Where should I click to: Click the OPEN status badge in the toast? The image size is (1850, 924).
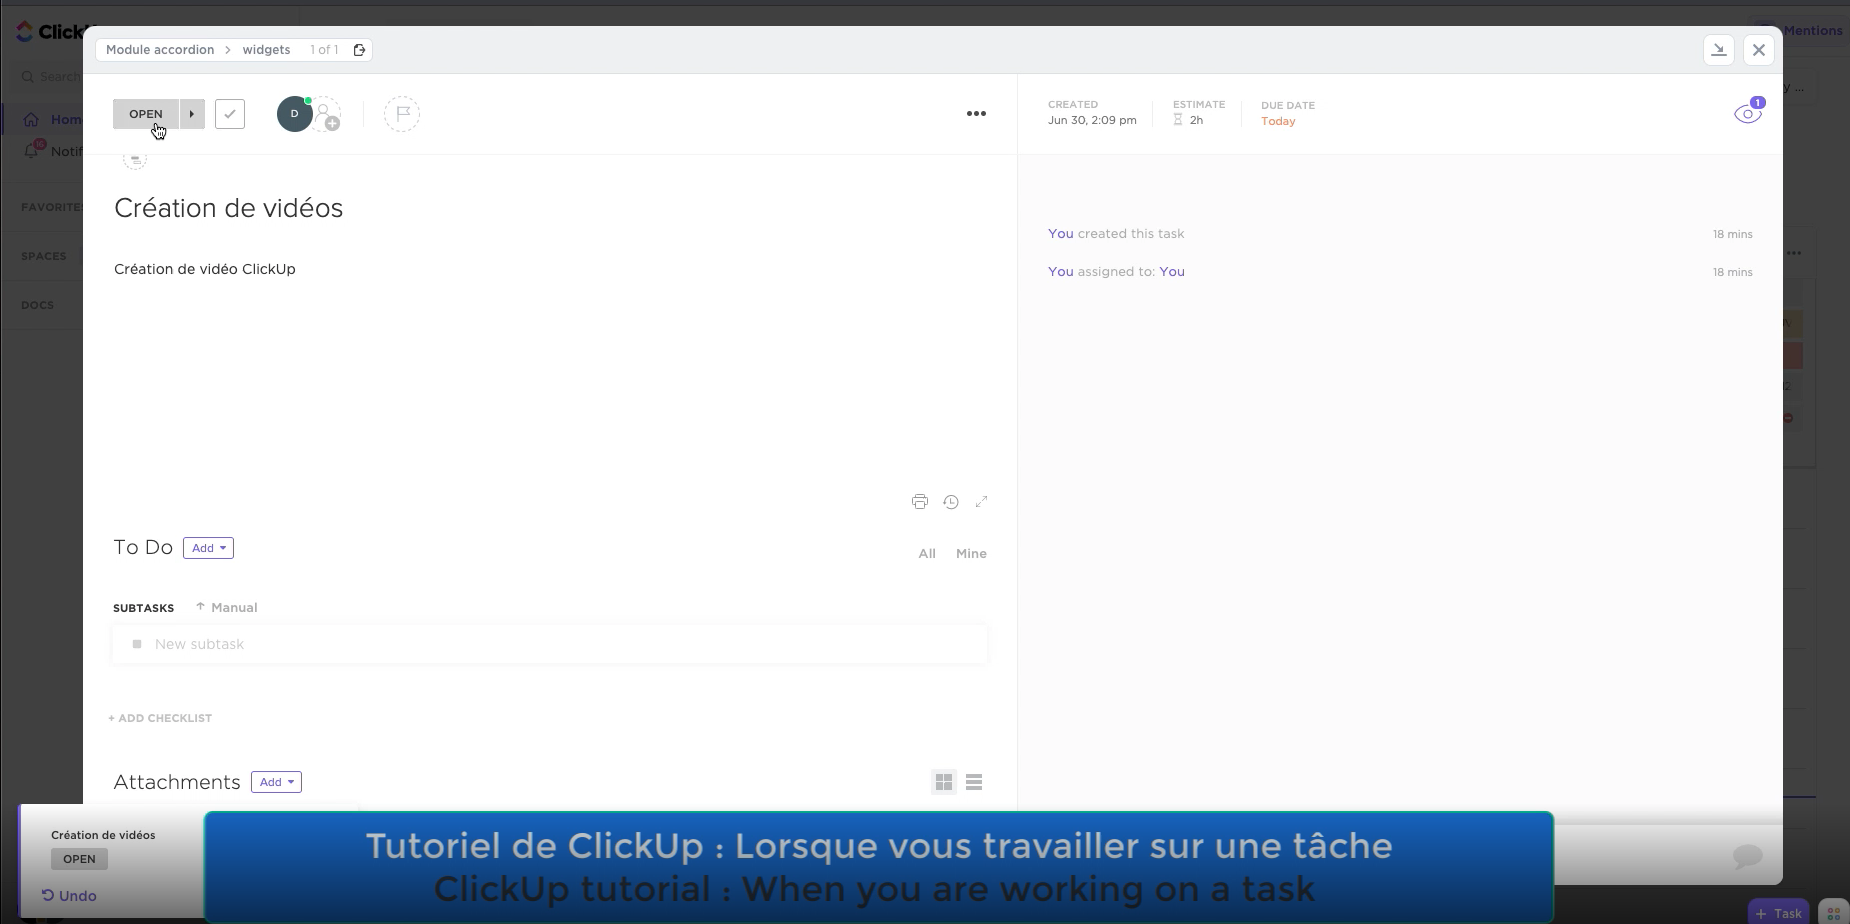point(79,859)
